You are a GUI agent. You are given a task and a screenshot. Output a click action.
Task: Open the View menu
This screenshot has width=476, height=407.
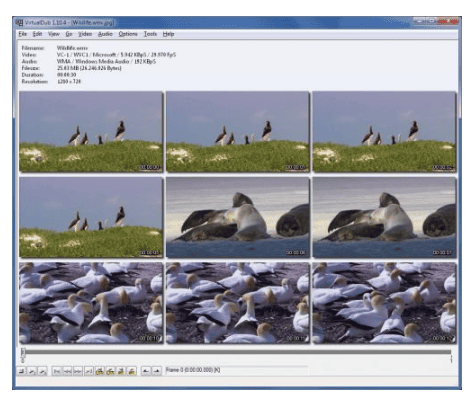[53, 34]
